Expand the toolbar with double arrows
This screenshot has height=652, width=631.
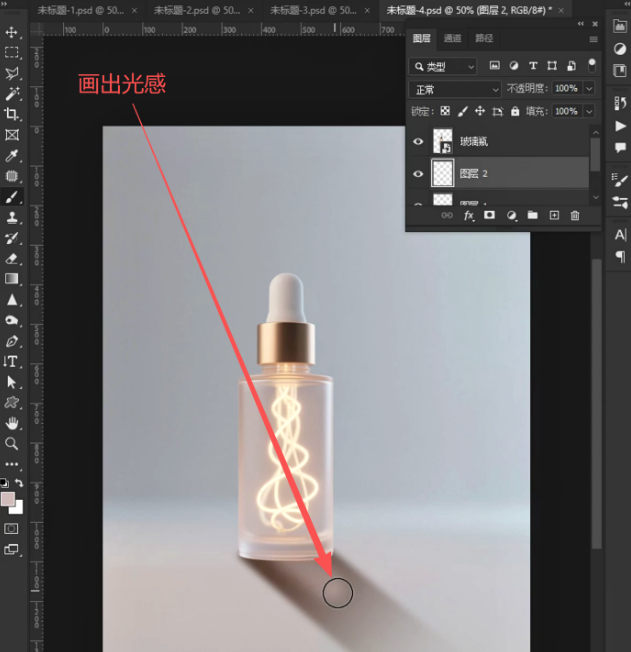5,3
